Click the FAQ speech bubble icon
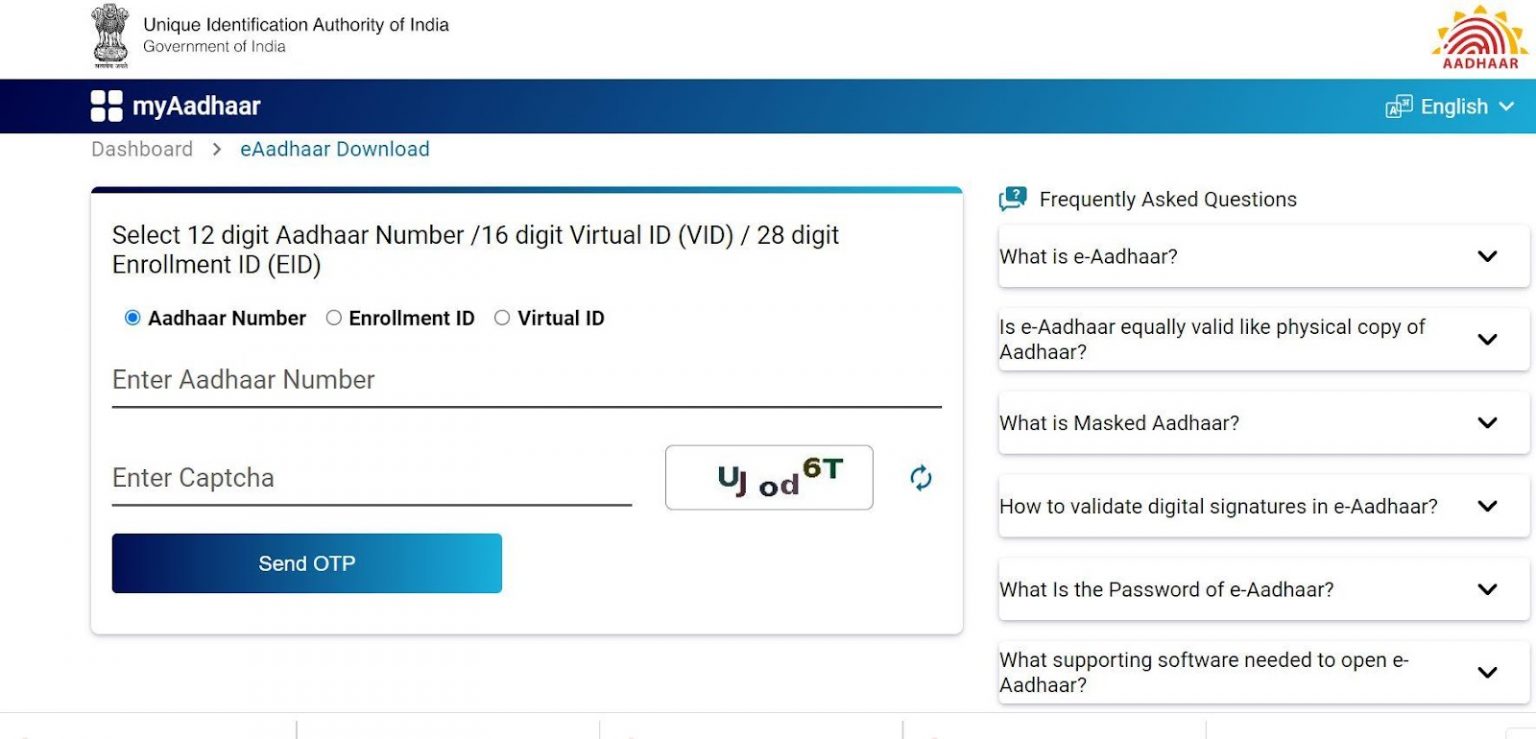 click(1013, 198)
